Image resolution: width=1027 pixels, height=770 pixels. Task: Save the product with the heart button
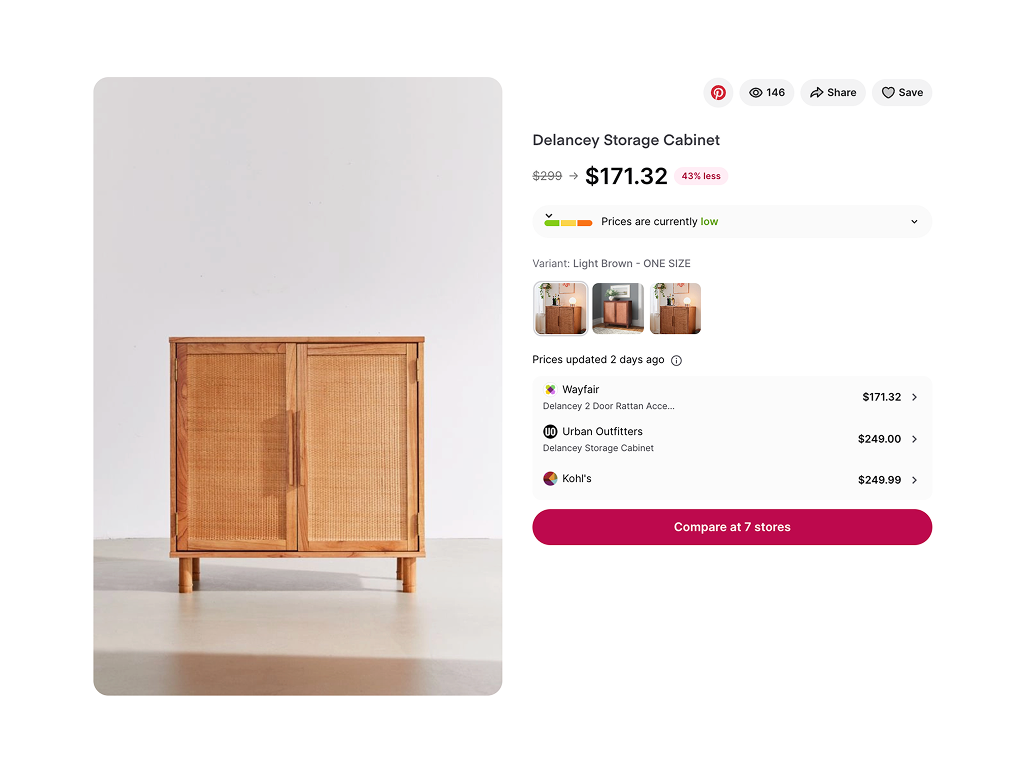(901, 93)
